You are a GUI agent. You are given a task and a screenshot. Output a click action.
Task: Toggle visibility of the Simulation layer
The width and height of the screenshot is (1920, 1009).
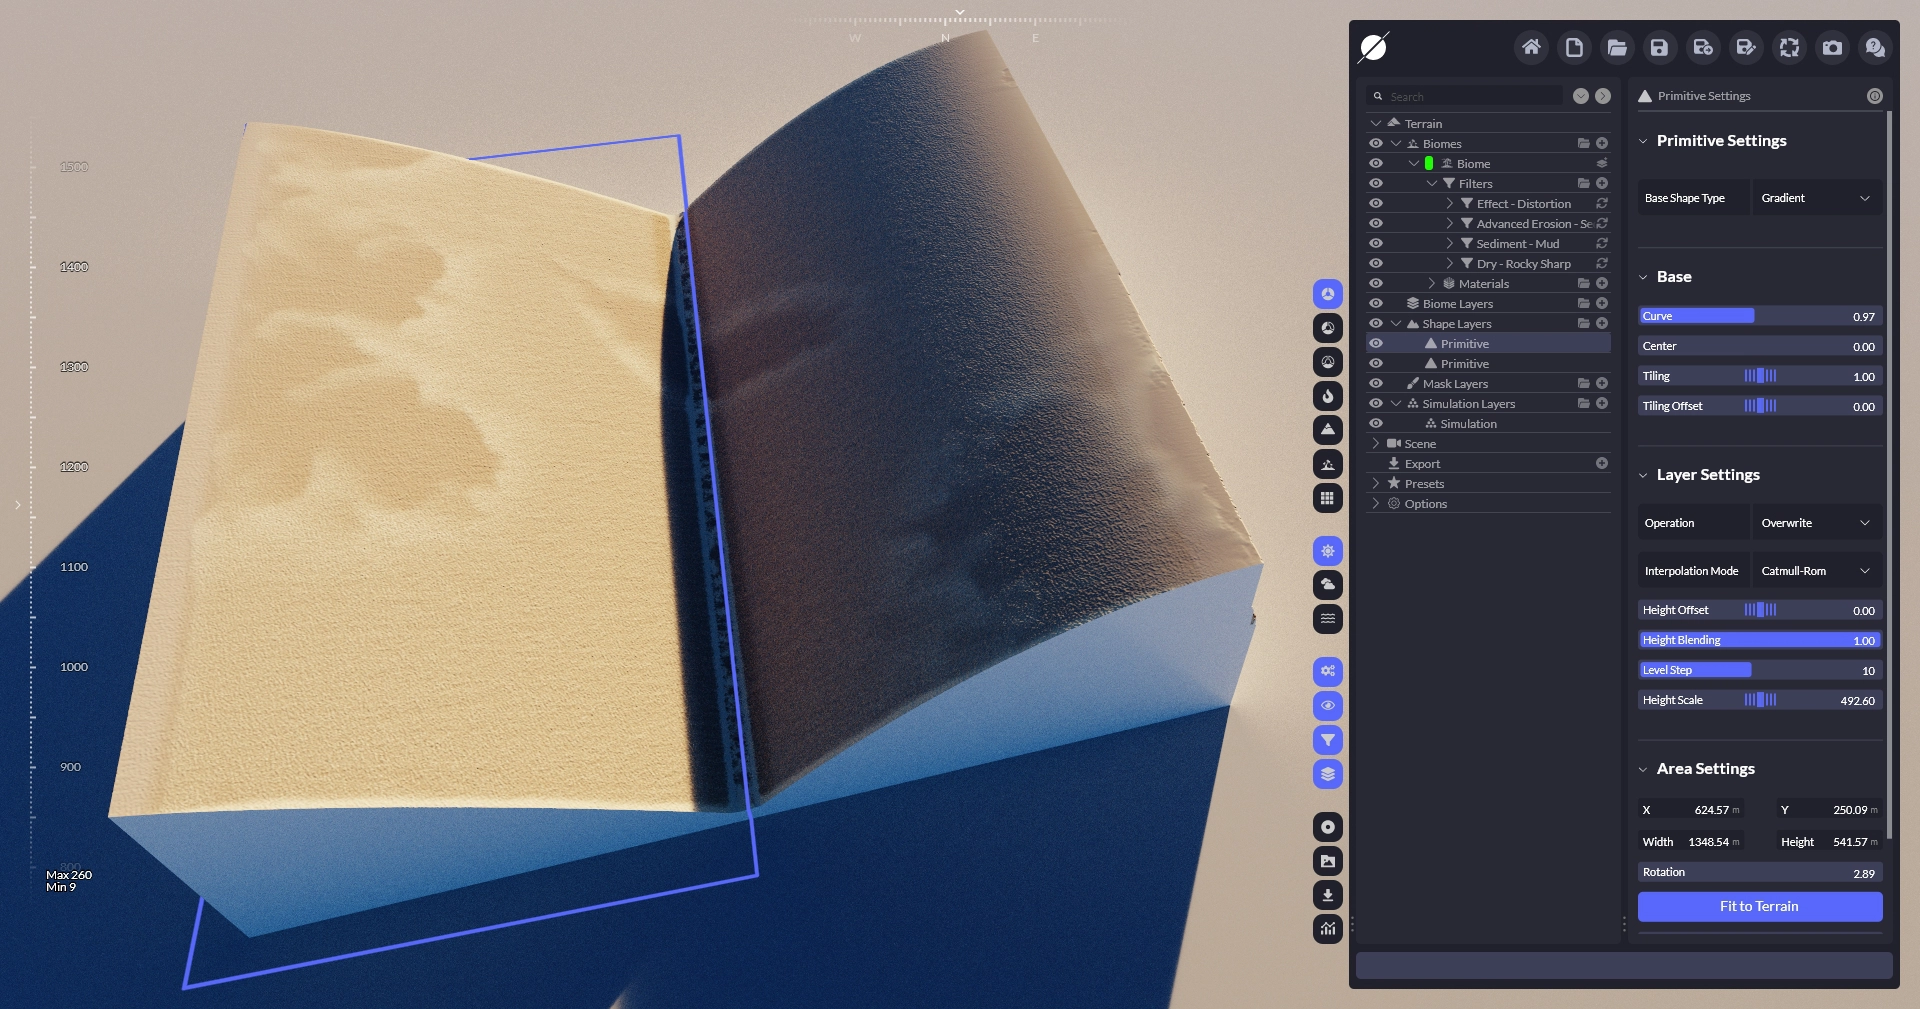coord(1376,424)
